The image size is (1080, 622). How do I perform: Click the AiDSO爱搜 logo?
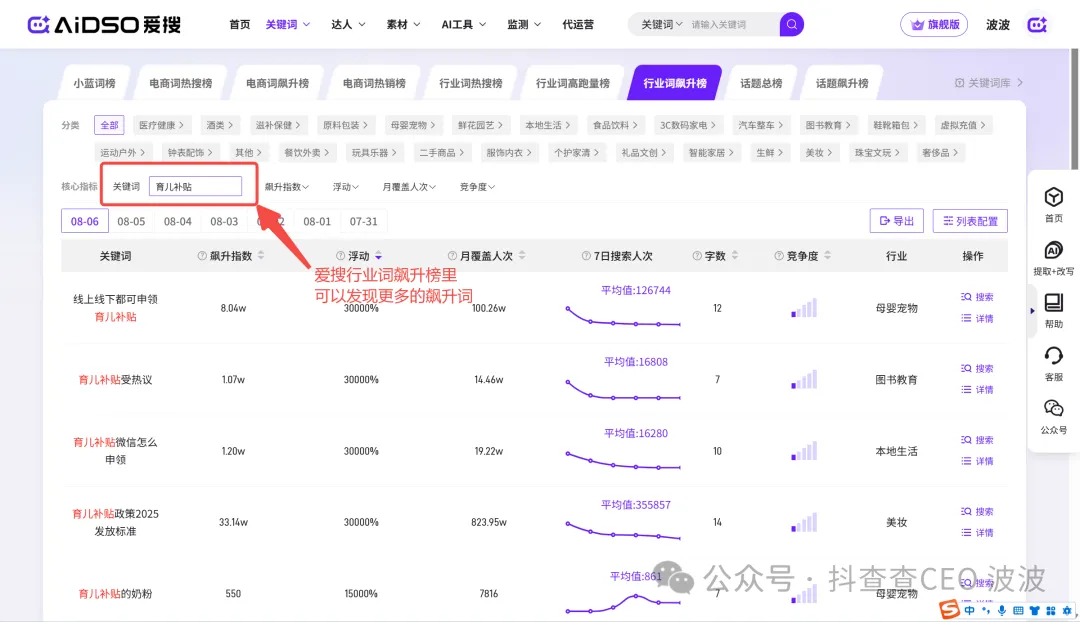(x=104, y=24)
